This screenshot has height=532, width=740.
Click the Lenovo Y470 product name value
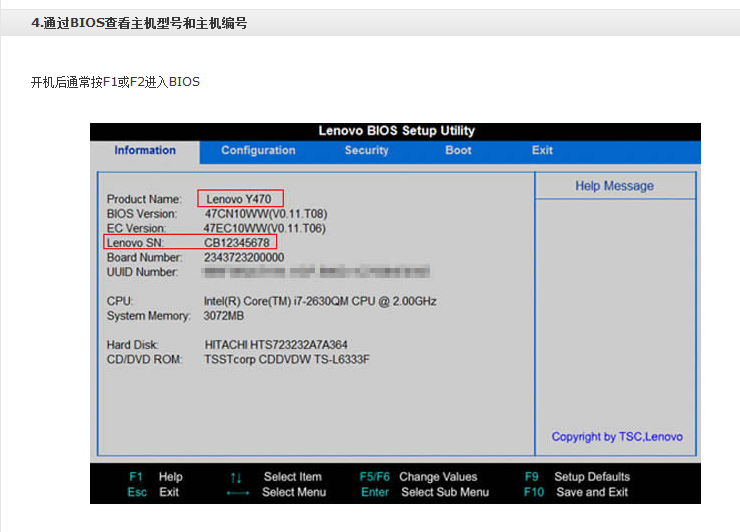[x=239, y=199]
